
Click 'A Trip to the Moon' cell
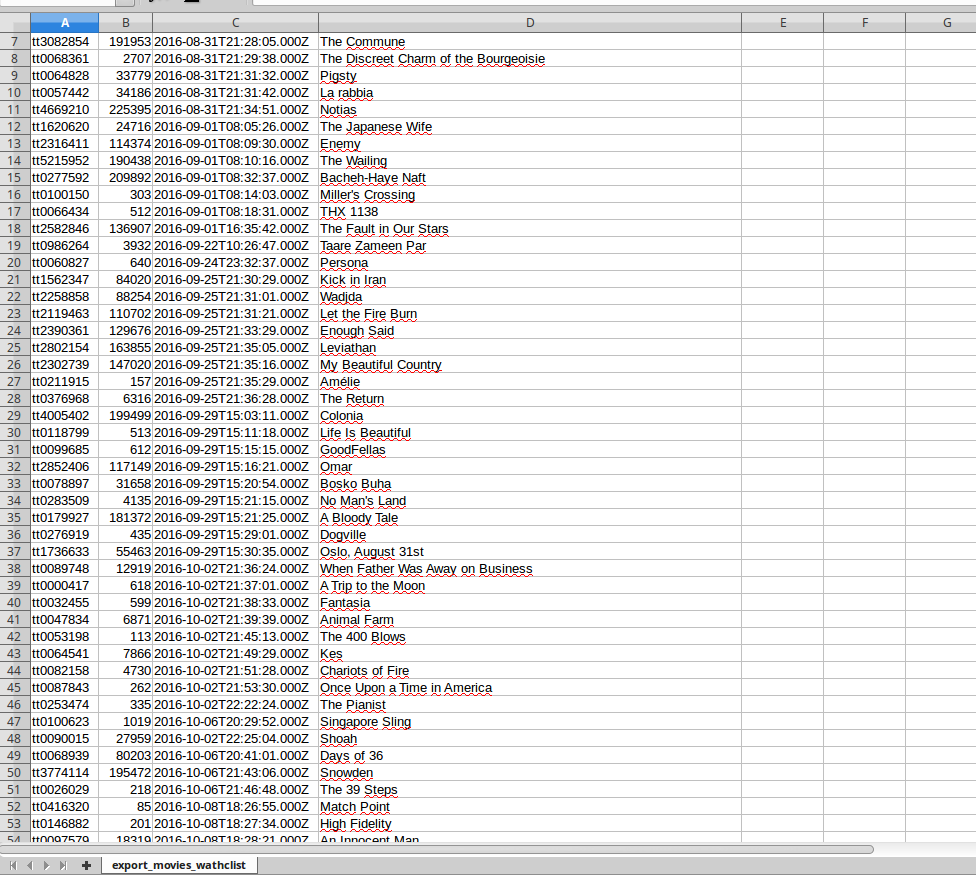[x=530, y=586]
